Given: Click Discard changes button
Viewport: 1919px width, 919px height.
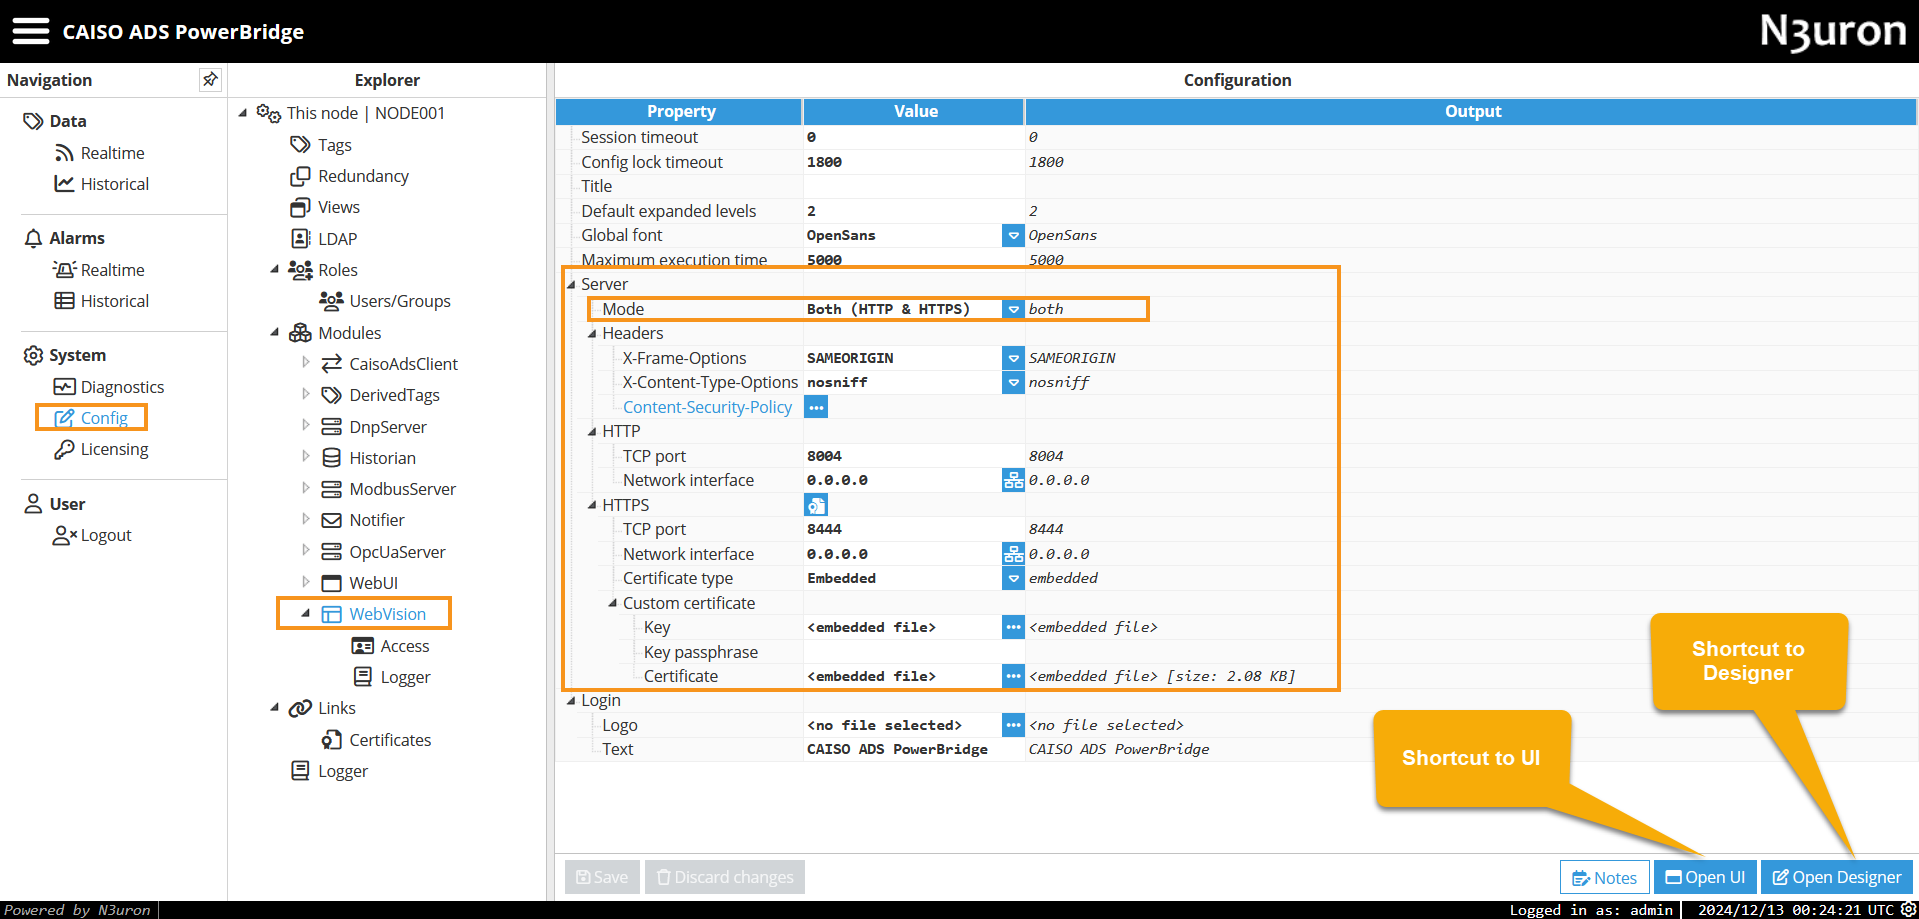Looking at the screenshot, I should pyautogui.click(x=725, y=877).
